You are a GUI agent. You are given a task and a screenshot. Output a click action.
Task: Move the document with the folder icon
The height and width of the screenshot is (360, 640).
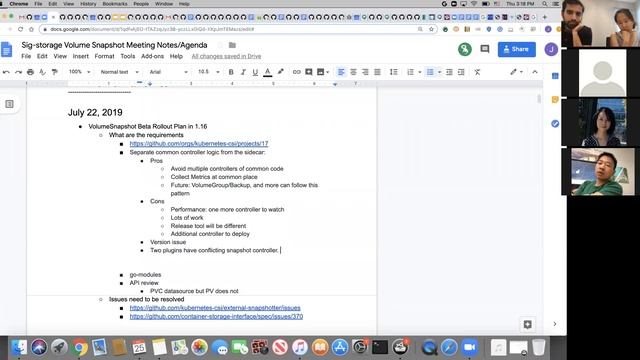[x=232, y=45]
